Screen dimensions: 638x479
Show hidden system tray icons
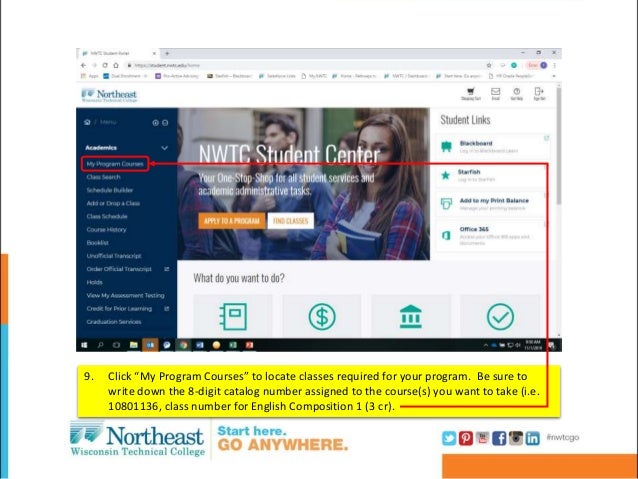click(485, 345)
